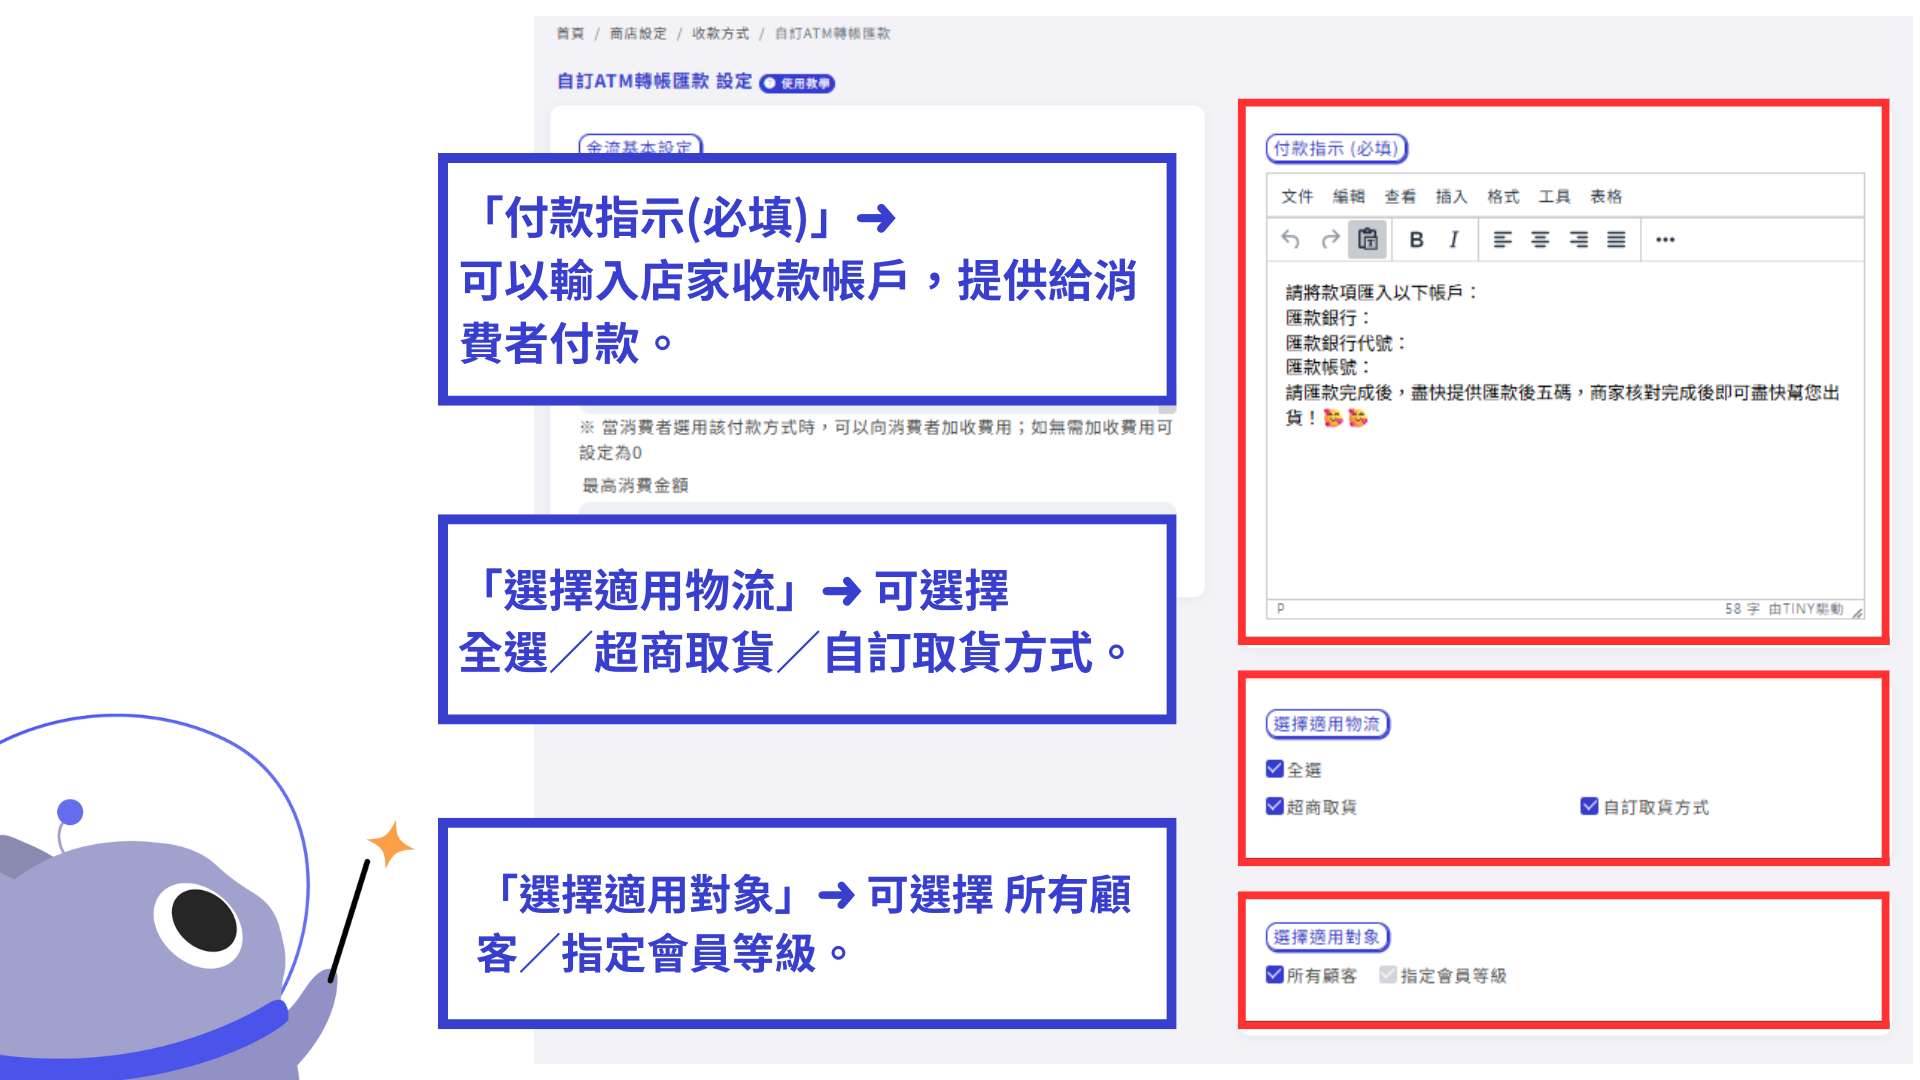Image resolution: width=1920 pixels, height=1080 pixels.
Task: Click the paste clipboard icon
Action: click(x=1368, y=240)
